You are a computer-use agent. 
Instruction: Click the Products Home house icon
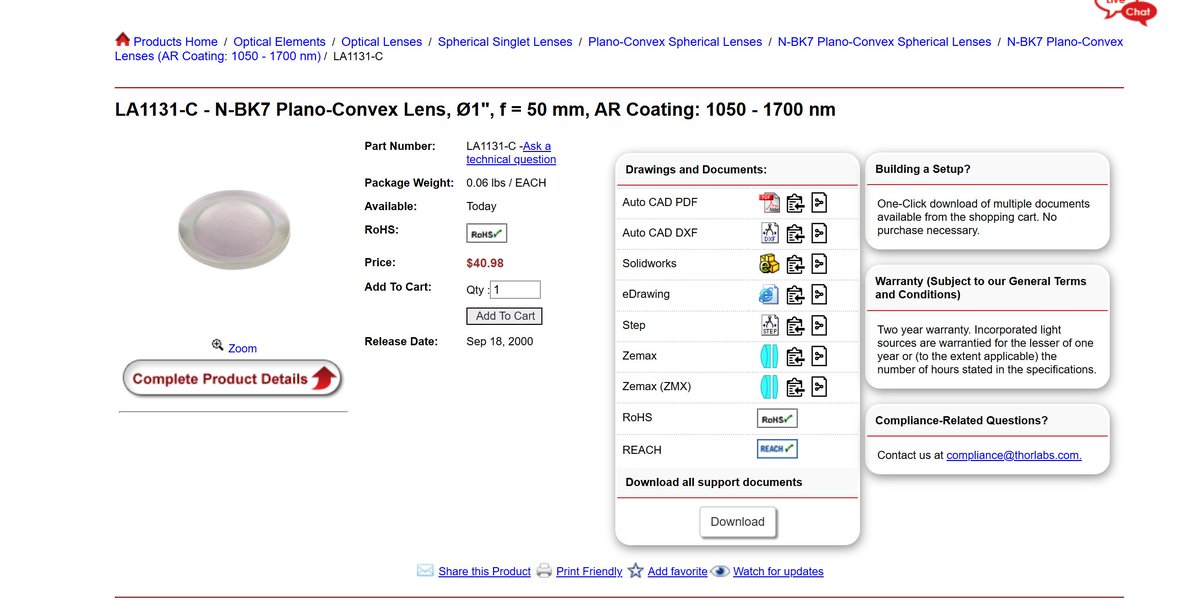[x=123, y=39]
